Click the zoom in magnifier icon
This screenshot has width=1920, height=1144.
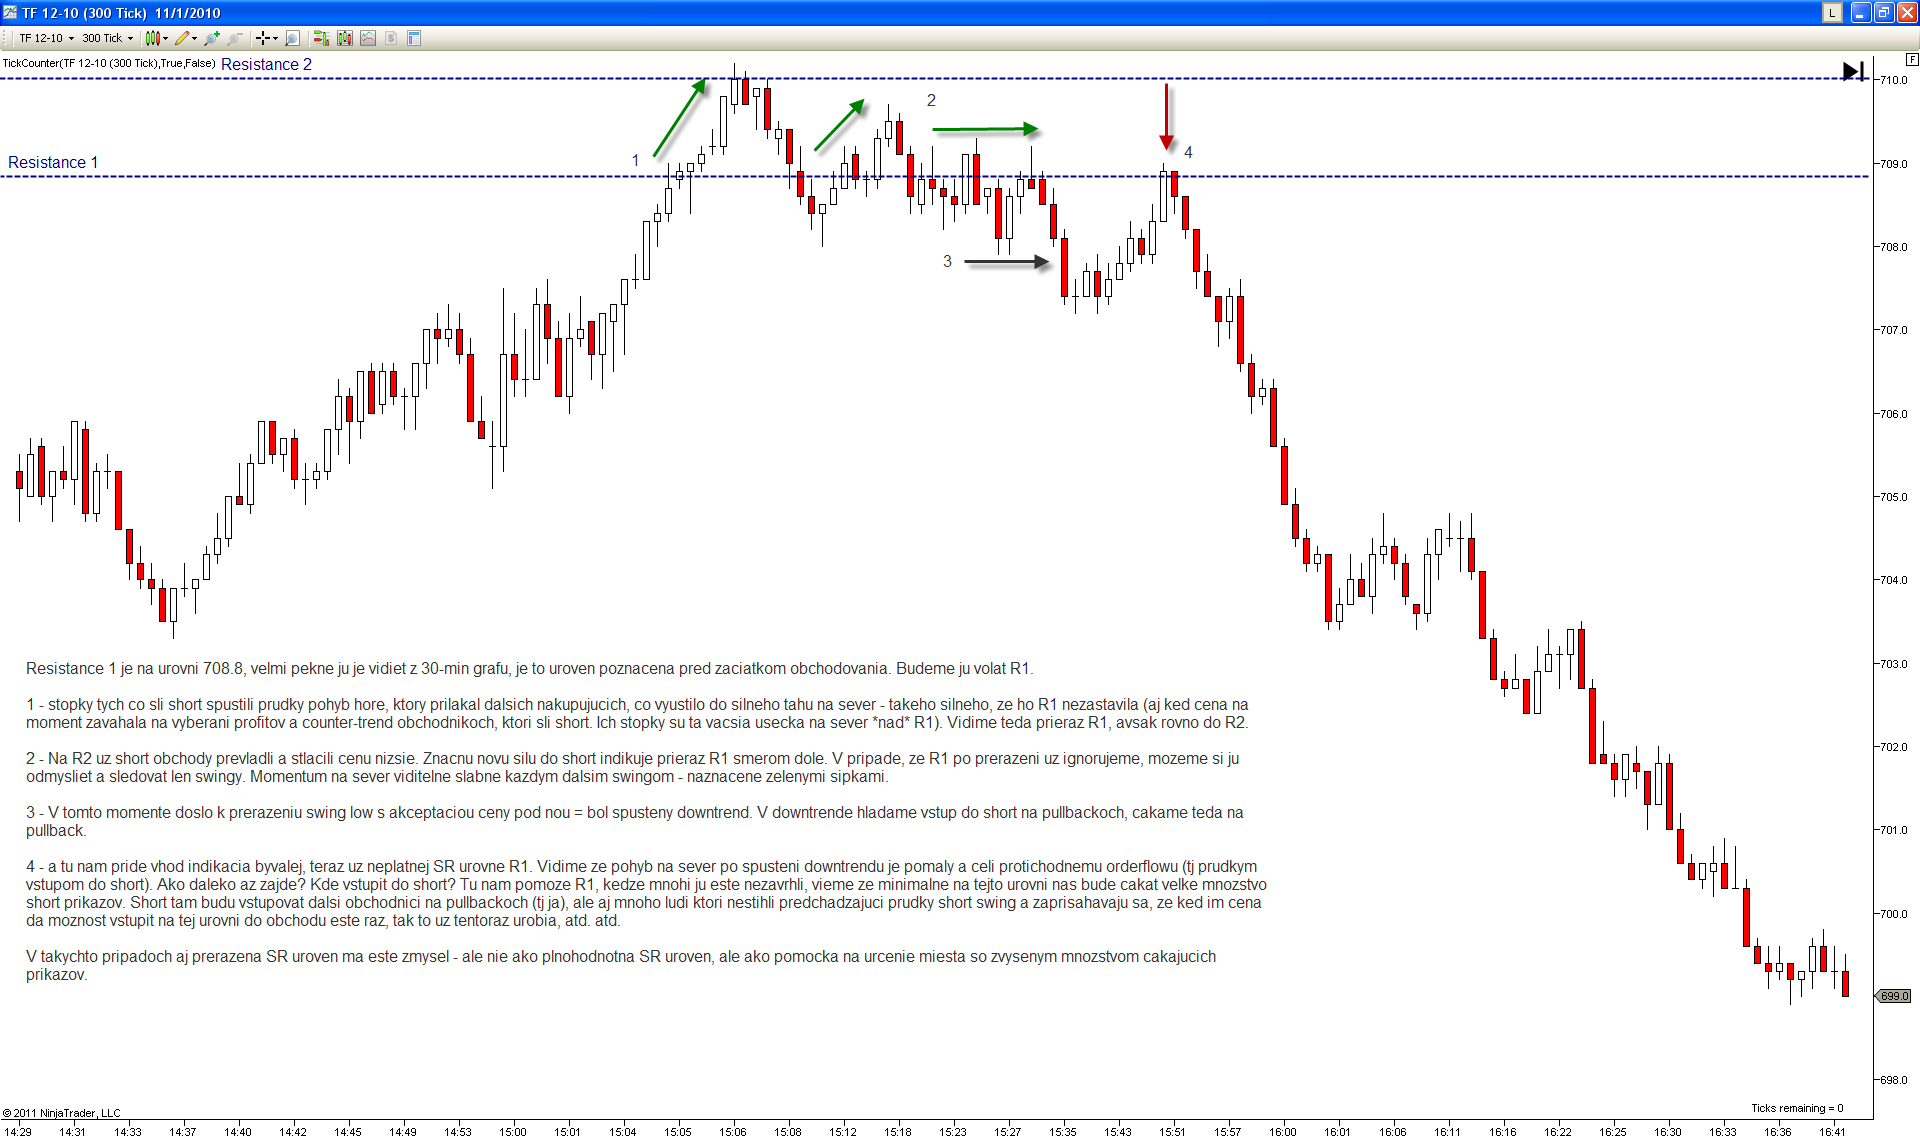[212, 38]
